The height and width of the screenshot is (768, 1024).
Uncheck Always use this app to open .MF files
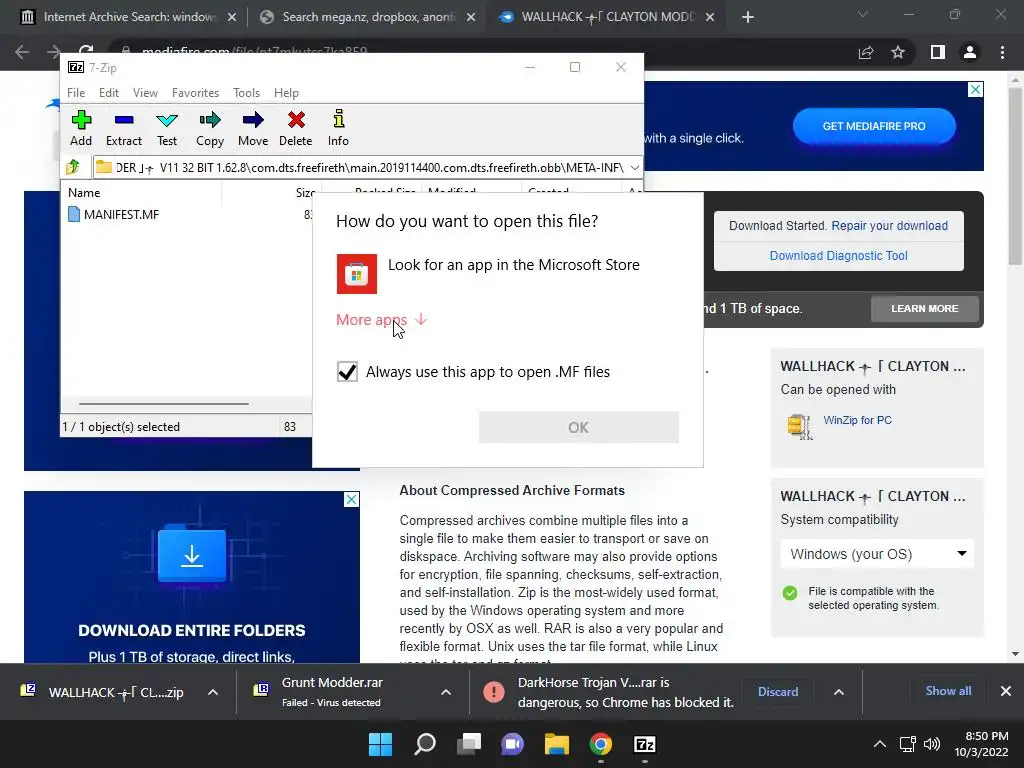click(347, 372)
